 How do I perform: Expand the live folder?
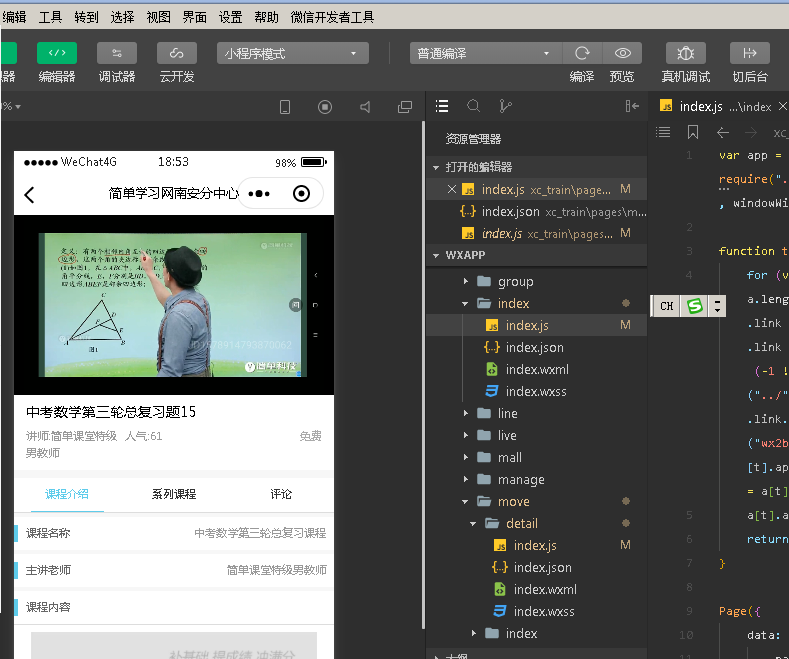pos(536,435)
